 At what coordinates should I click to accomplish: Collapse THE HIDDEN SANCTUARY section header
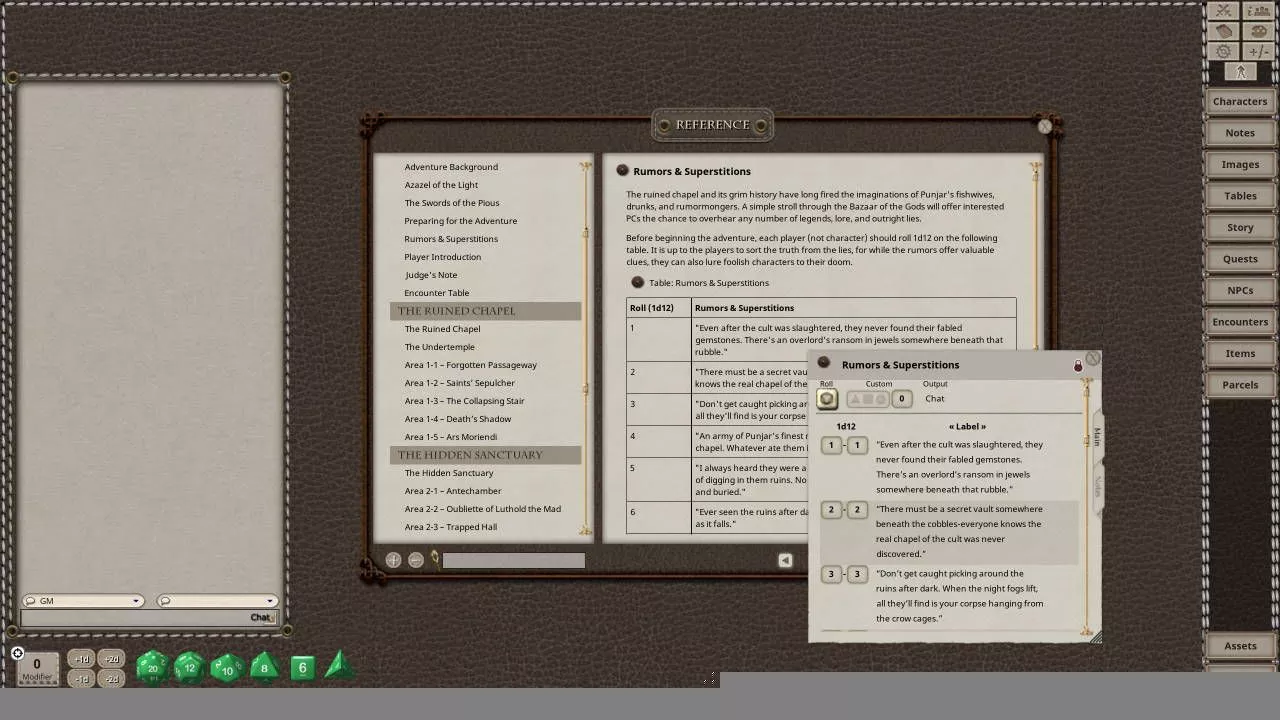[486, 455]
